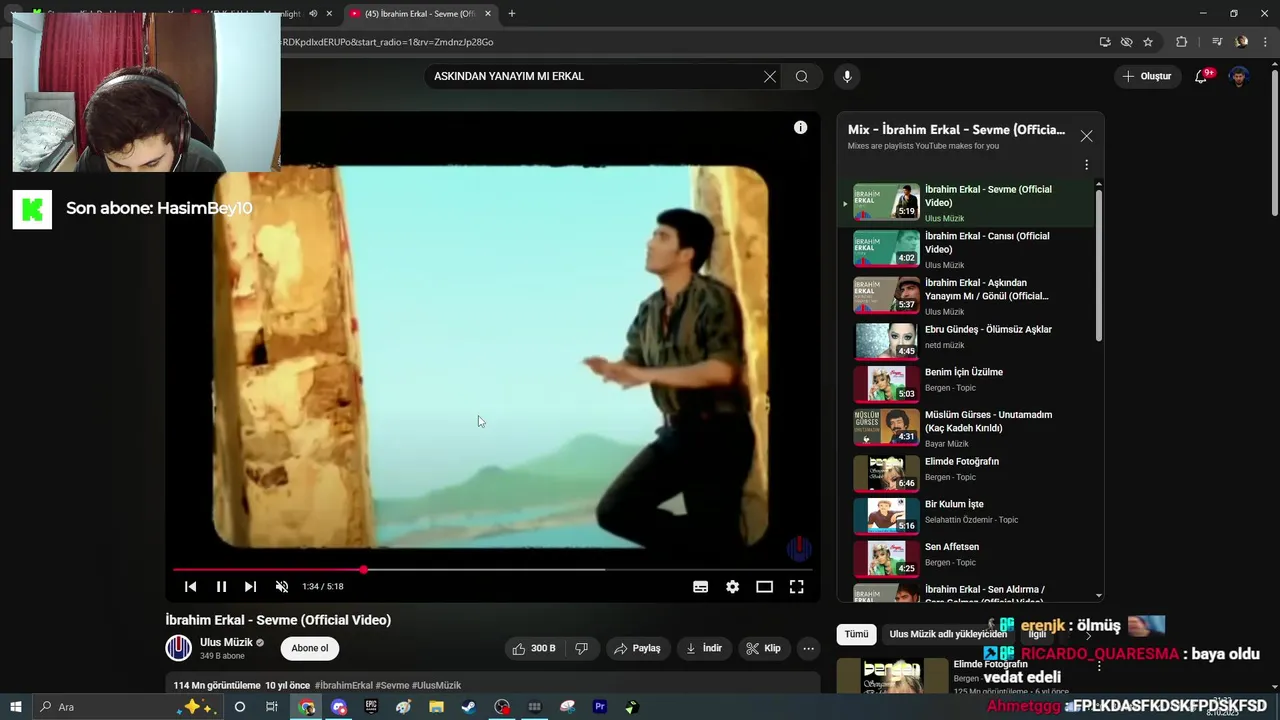
Task: Unmute the video player volume
Action: [282, 587]
